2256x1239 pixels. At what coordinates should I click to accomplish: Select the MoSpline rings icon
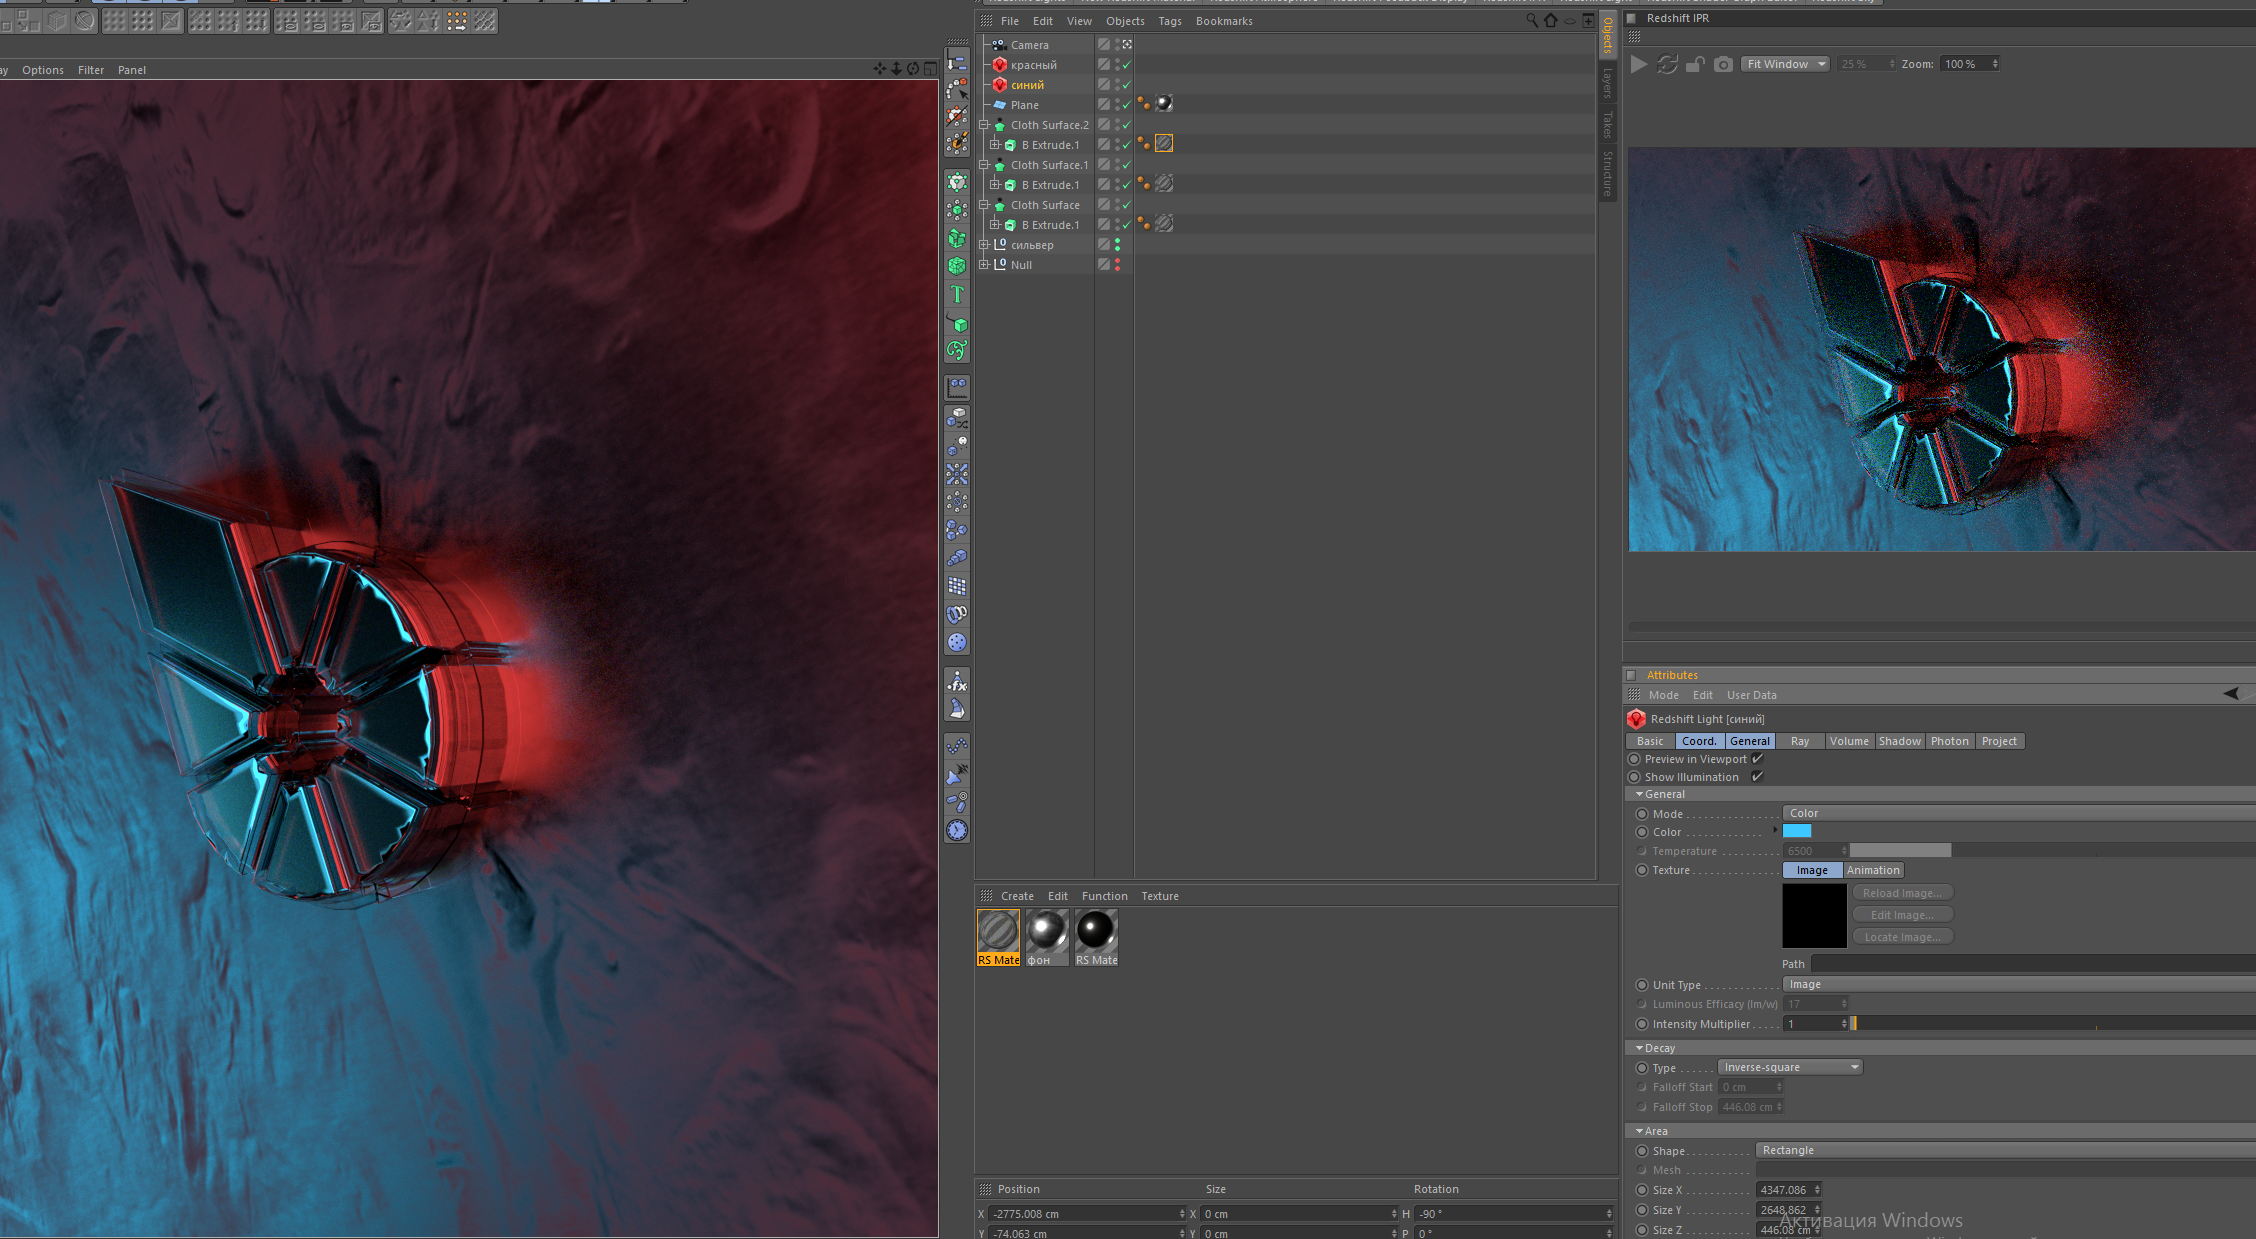957,614
